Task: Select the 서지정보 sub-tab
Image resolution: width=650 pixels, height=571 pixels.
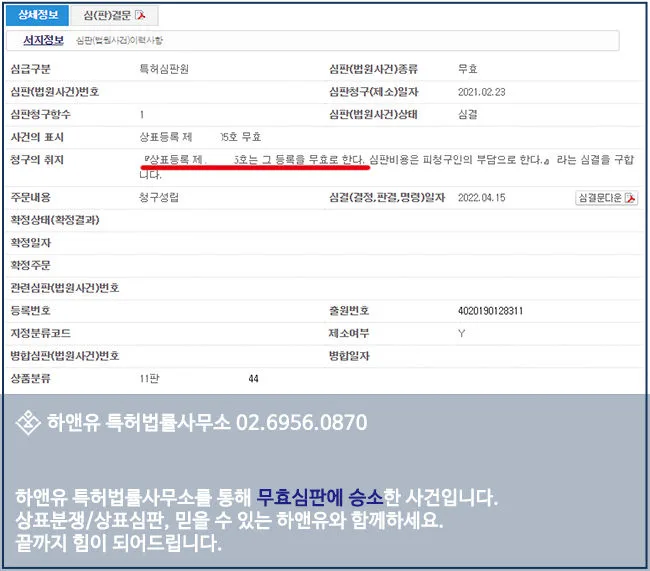Action: tap(44, 40)
